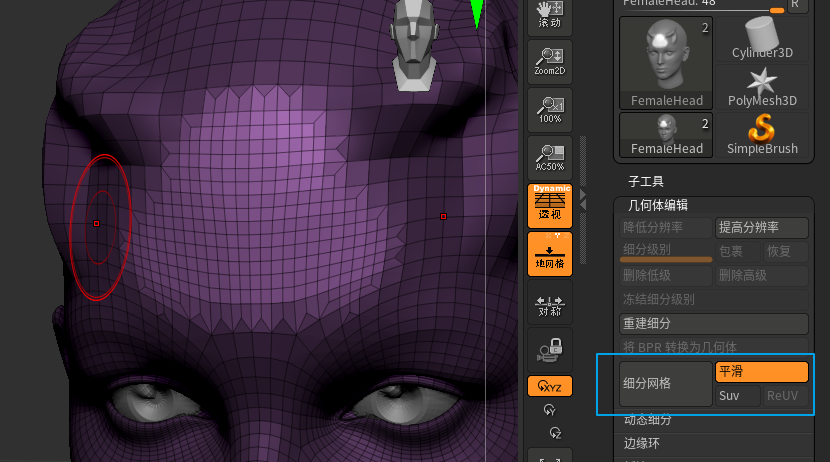Click 冻结细分级别 freeze subdivision levels
Viewport: 830px width, 462px height.
pos(714,300)
